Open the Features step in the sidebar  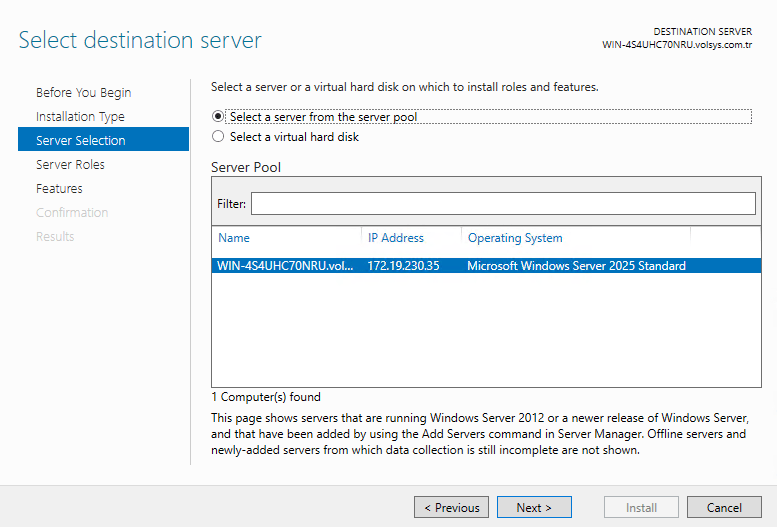point(59,189)
